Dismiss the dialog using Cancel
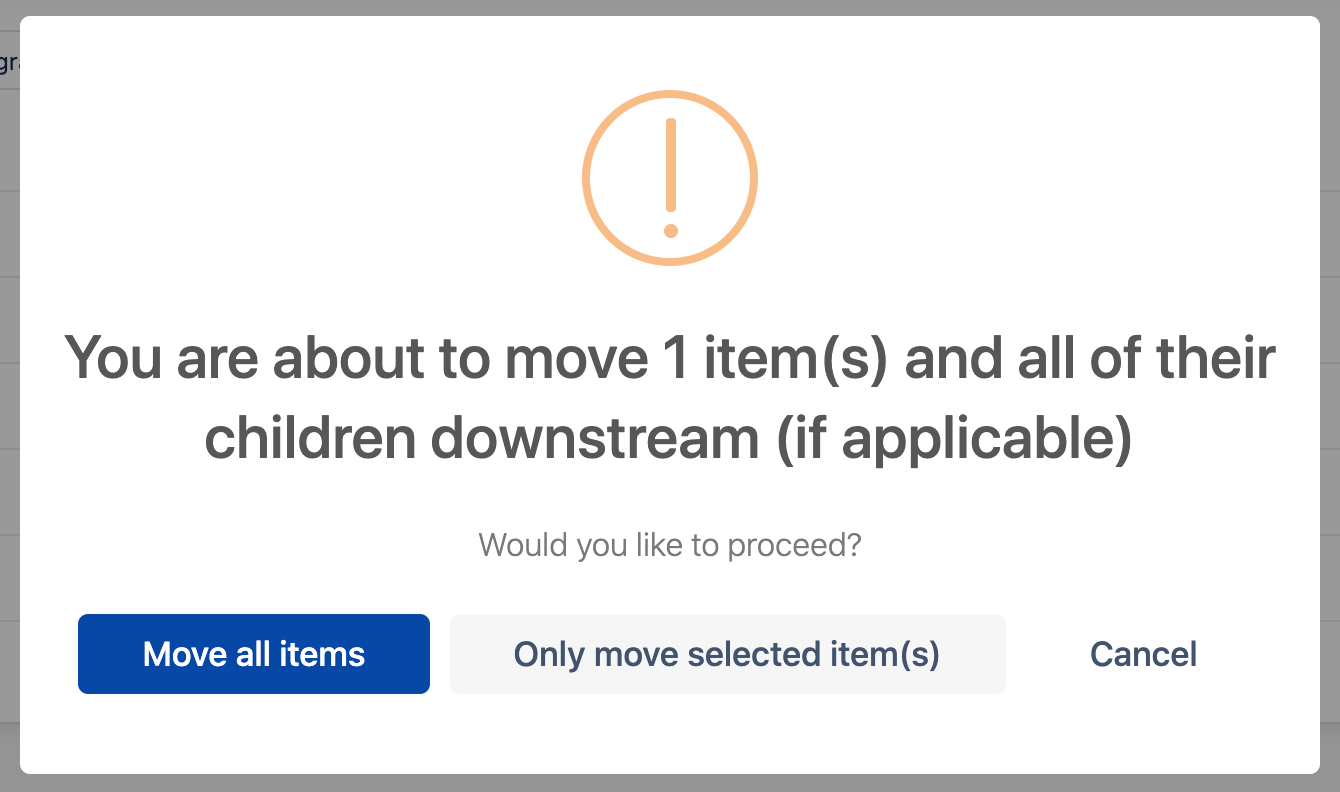Viewport: 1340px width, 792px height. (1143, 654)
